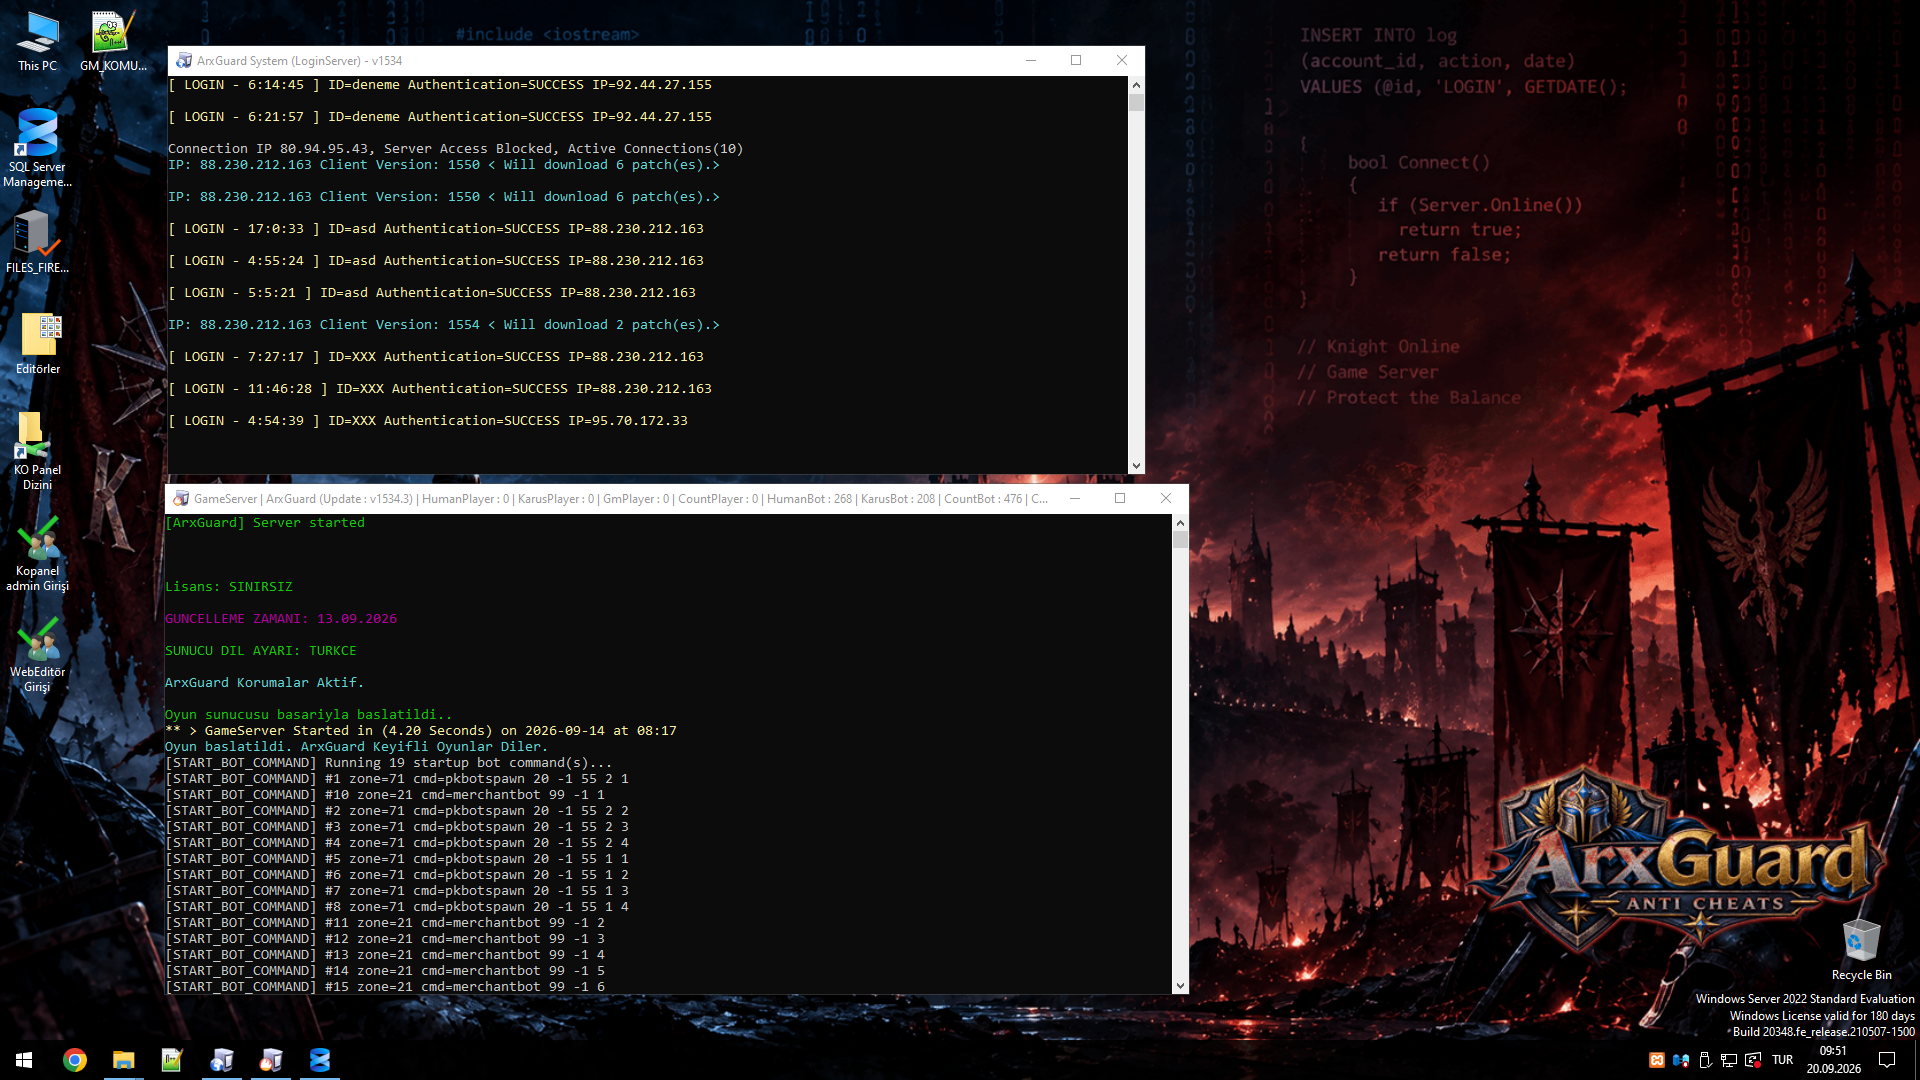The image size is (1920, 1080).
Task: Click the #15 zone=21 merchantbot line
Action: click(385, 987)
